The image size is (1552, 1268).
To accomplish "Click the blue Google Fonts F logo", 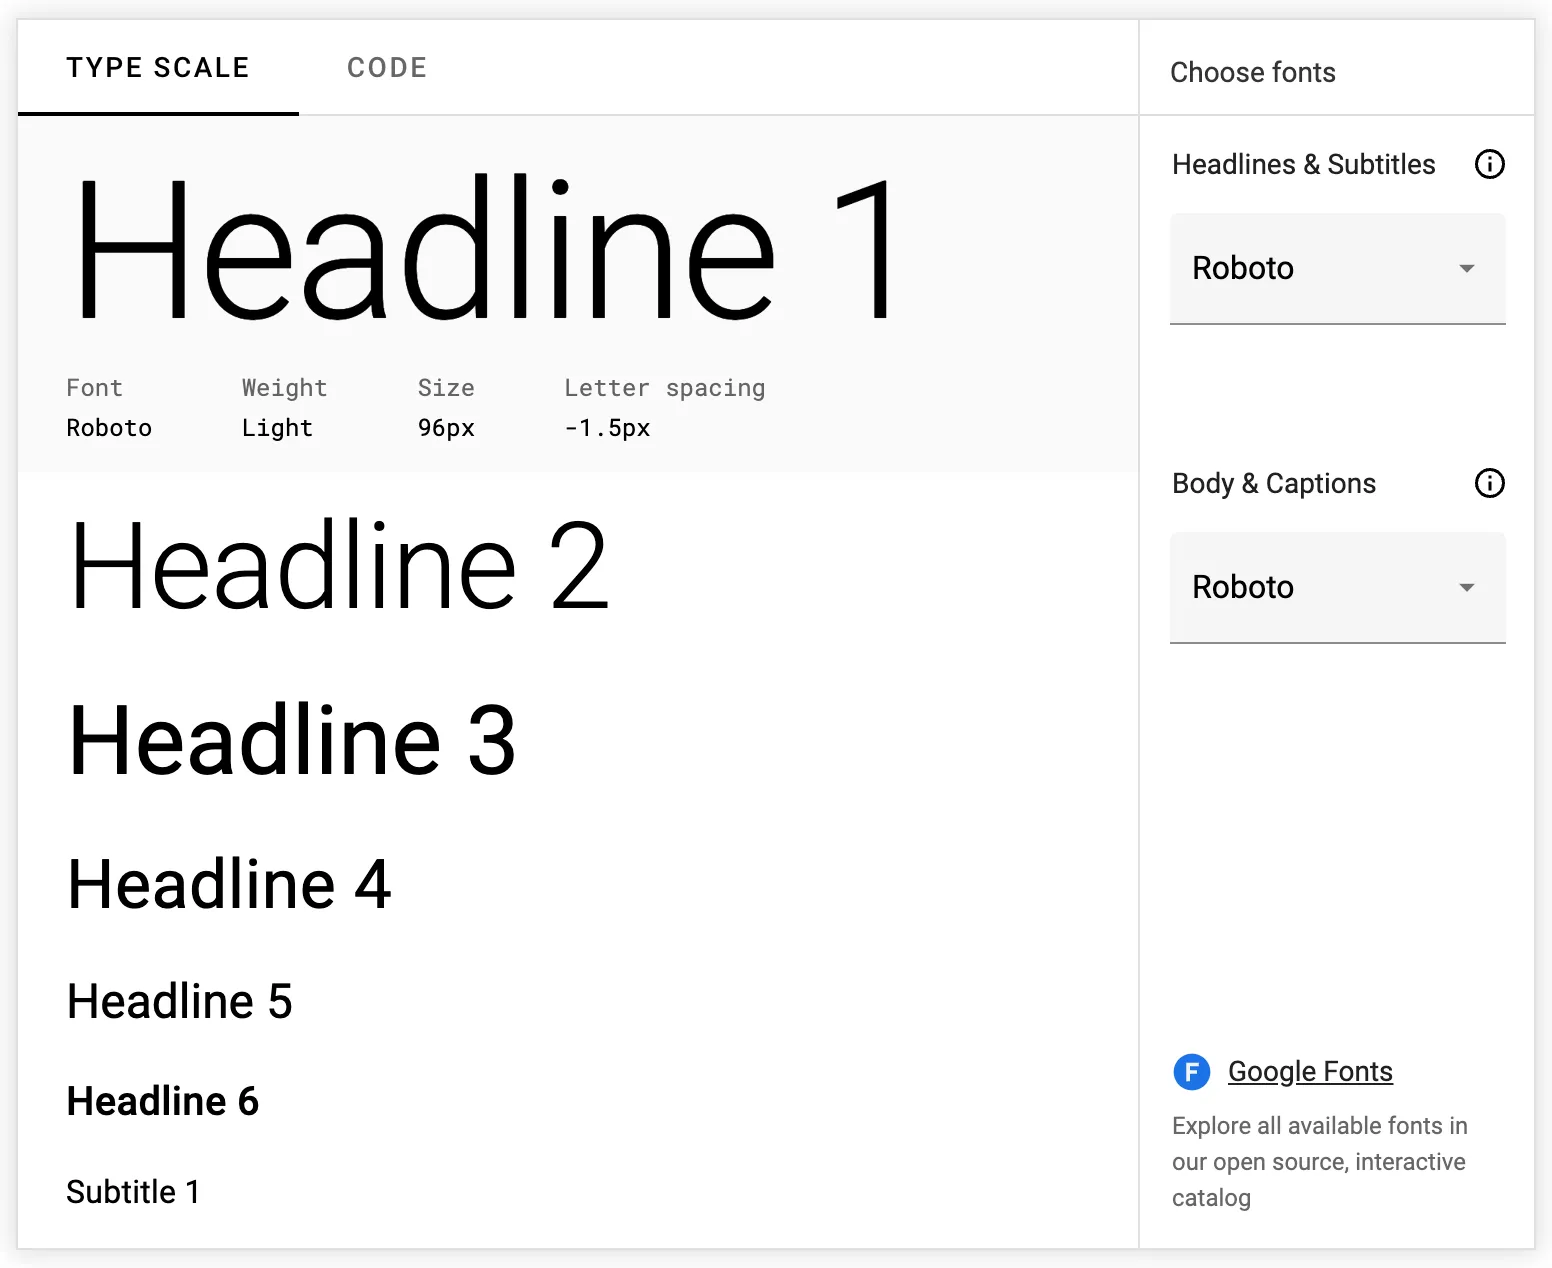I will pos(1191,1072).
